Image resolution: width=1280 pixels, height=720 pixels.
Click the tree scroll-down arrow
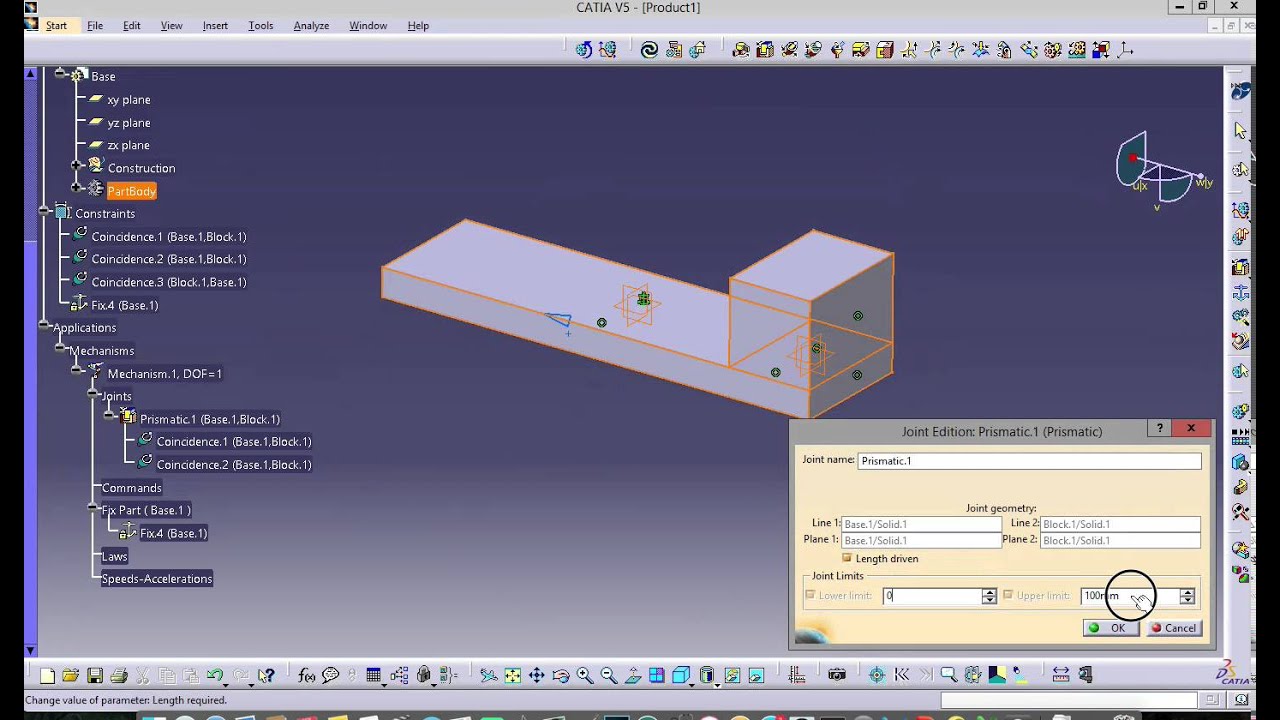point(30,650)
